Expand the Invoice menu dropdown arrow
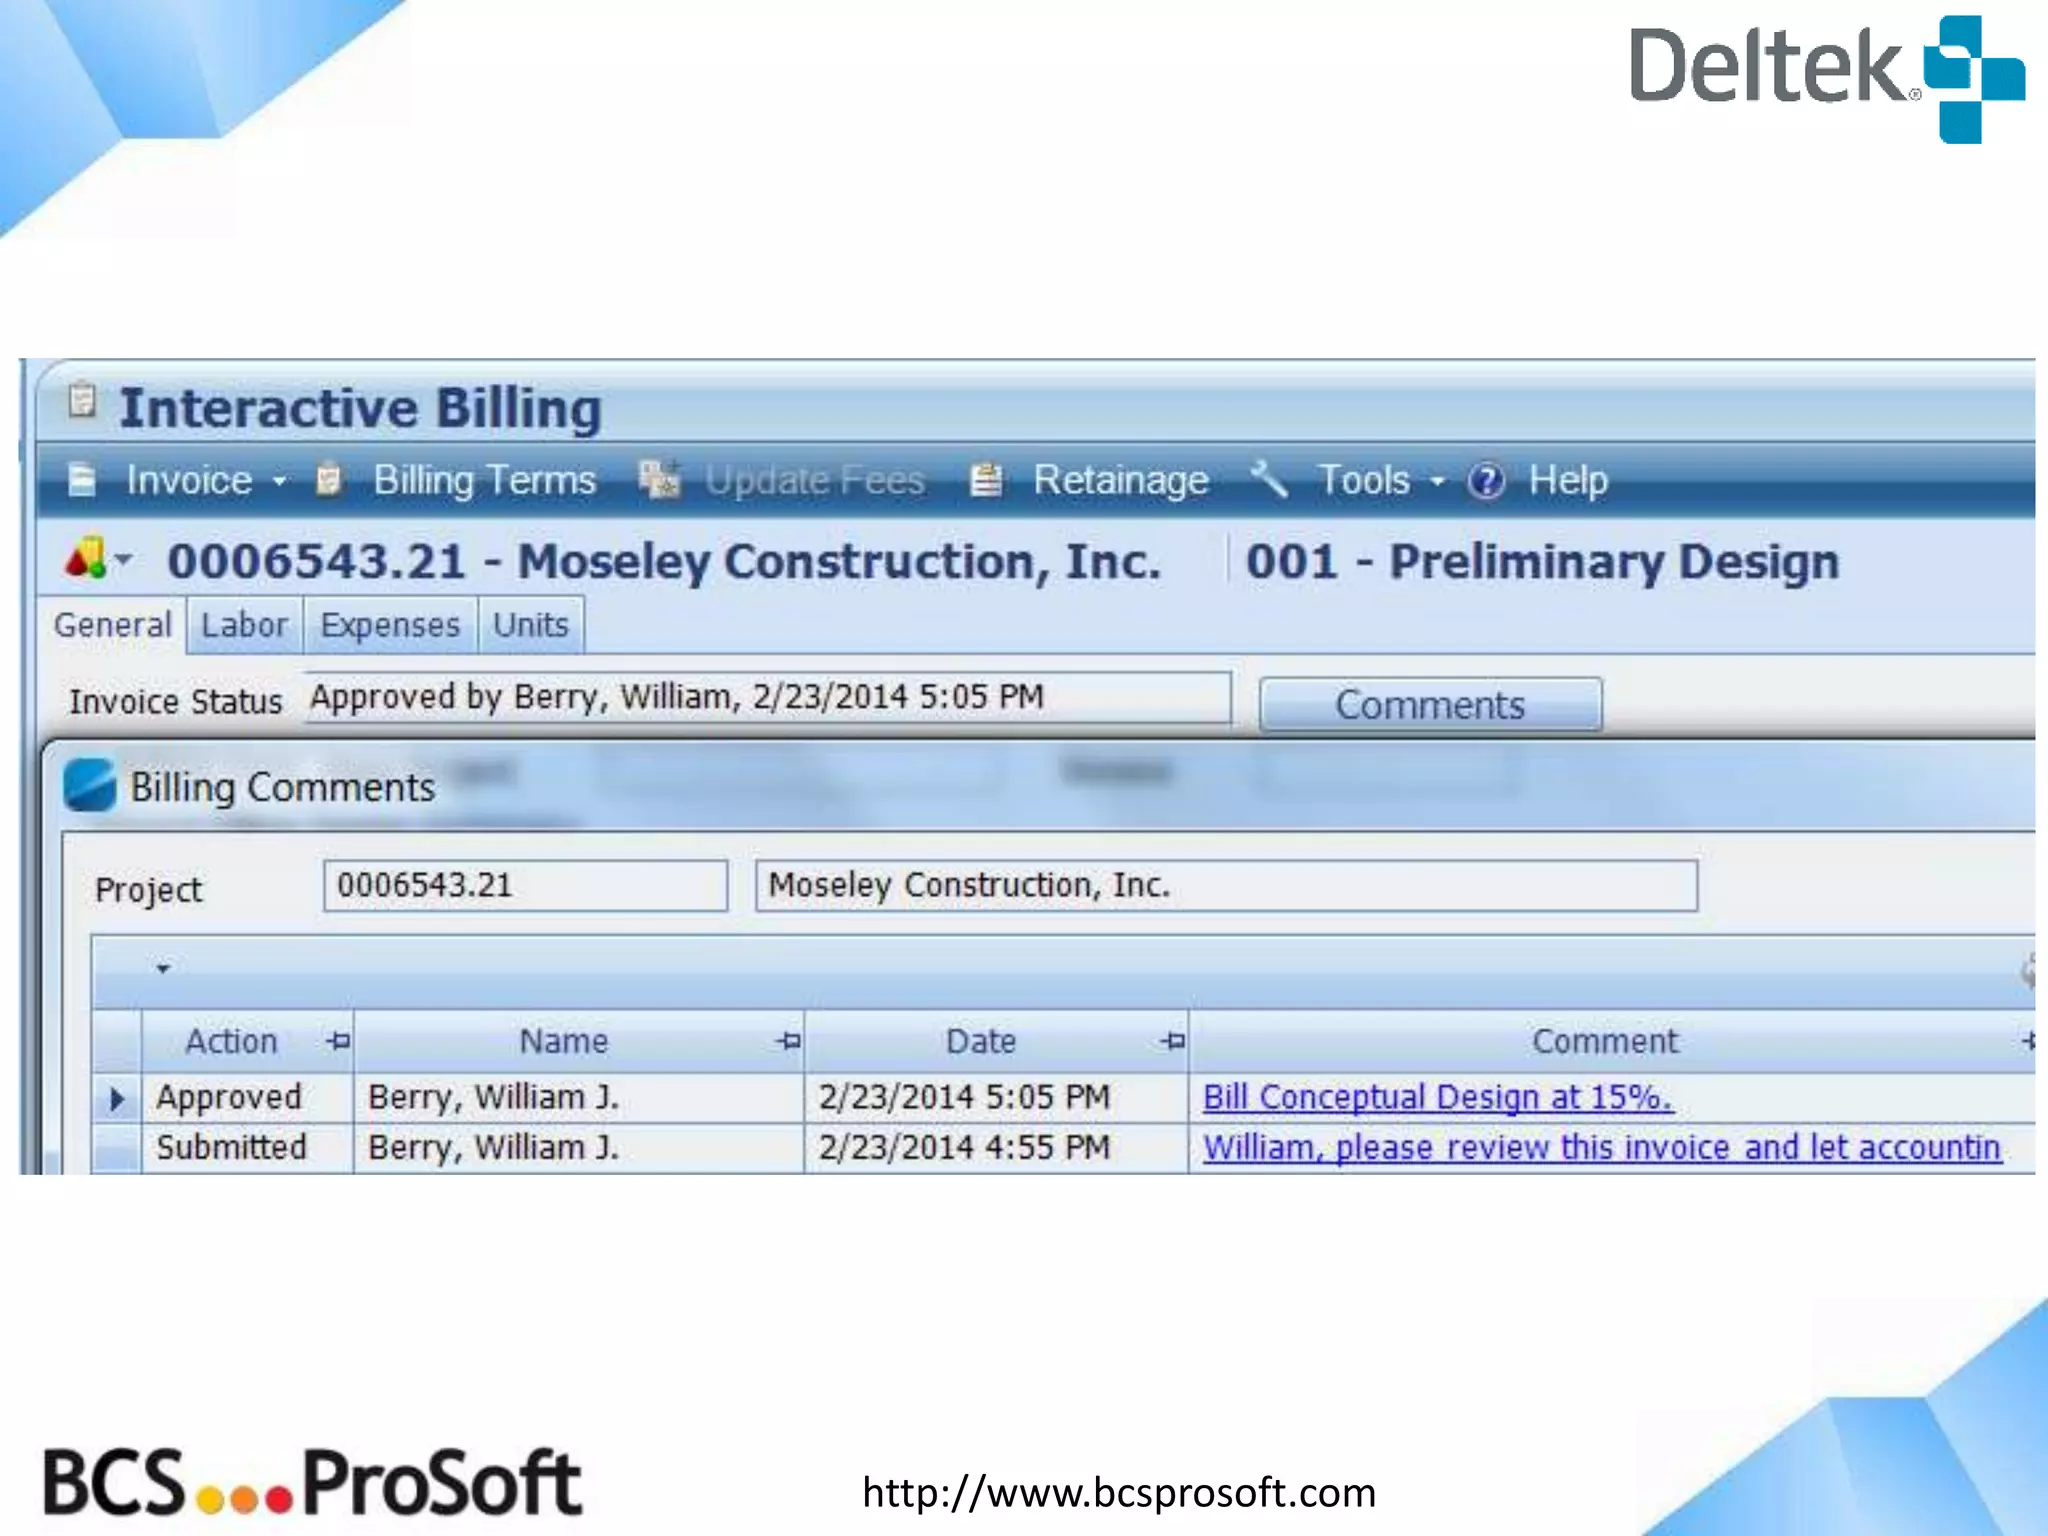The width and height of the screenshot is (2048, 1536). (280, 482)
